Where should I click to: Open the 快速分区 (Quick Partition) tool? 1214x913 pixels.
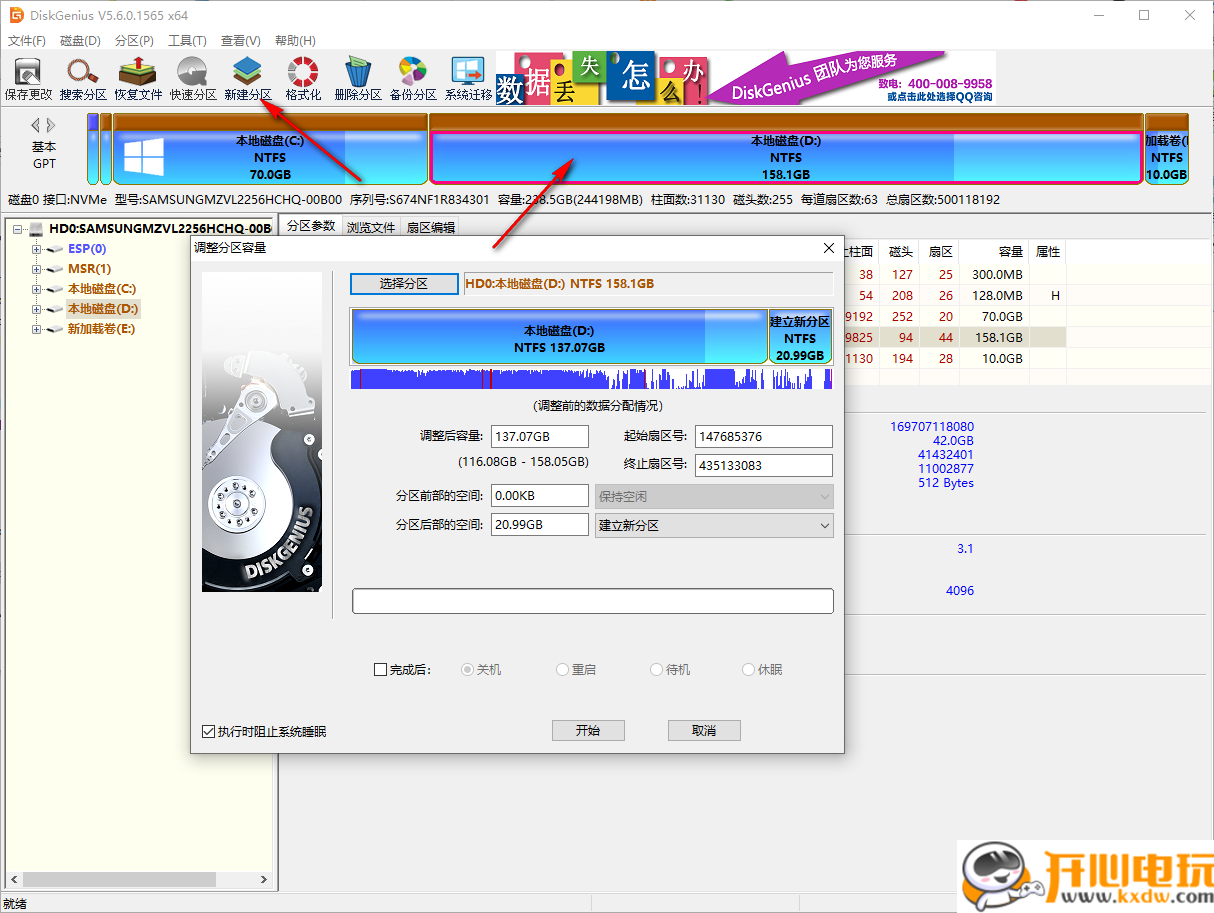pyautogui.click(x=191, y=77)
